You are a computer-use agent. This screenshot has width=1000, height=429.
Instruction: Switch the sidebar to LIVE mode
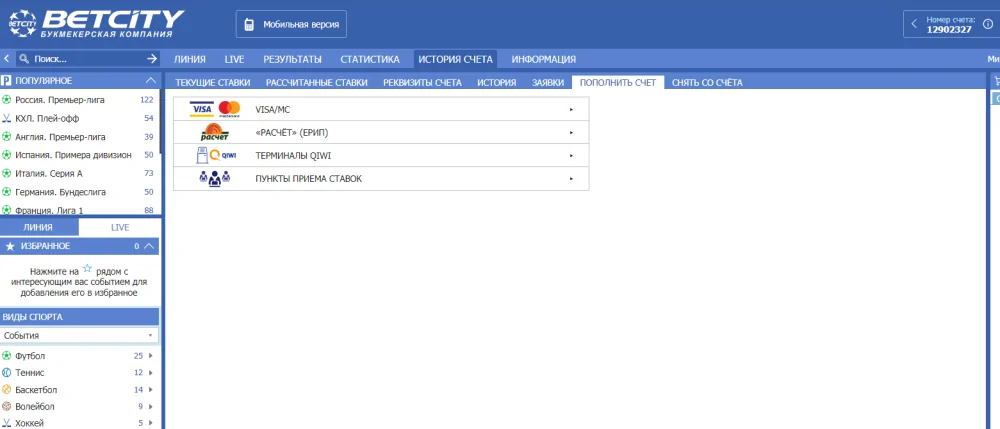(120, 228)
